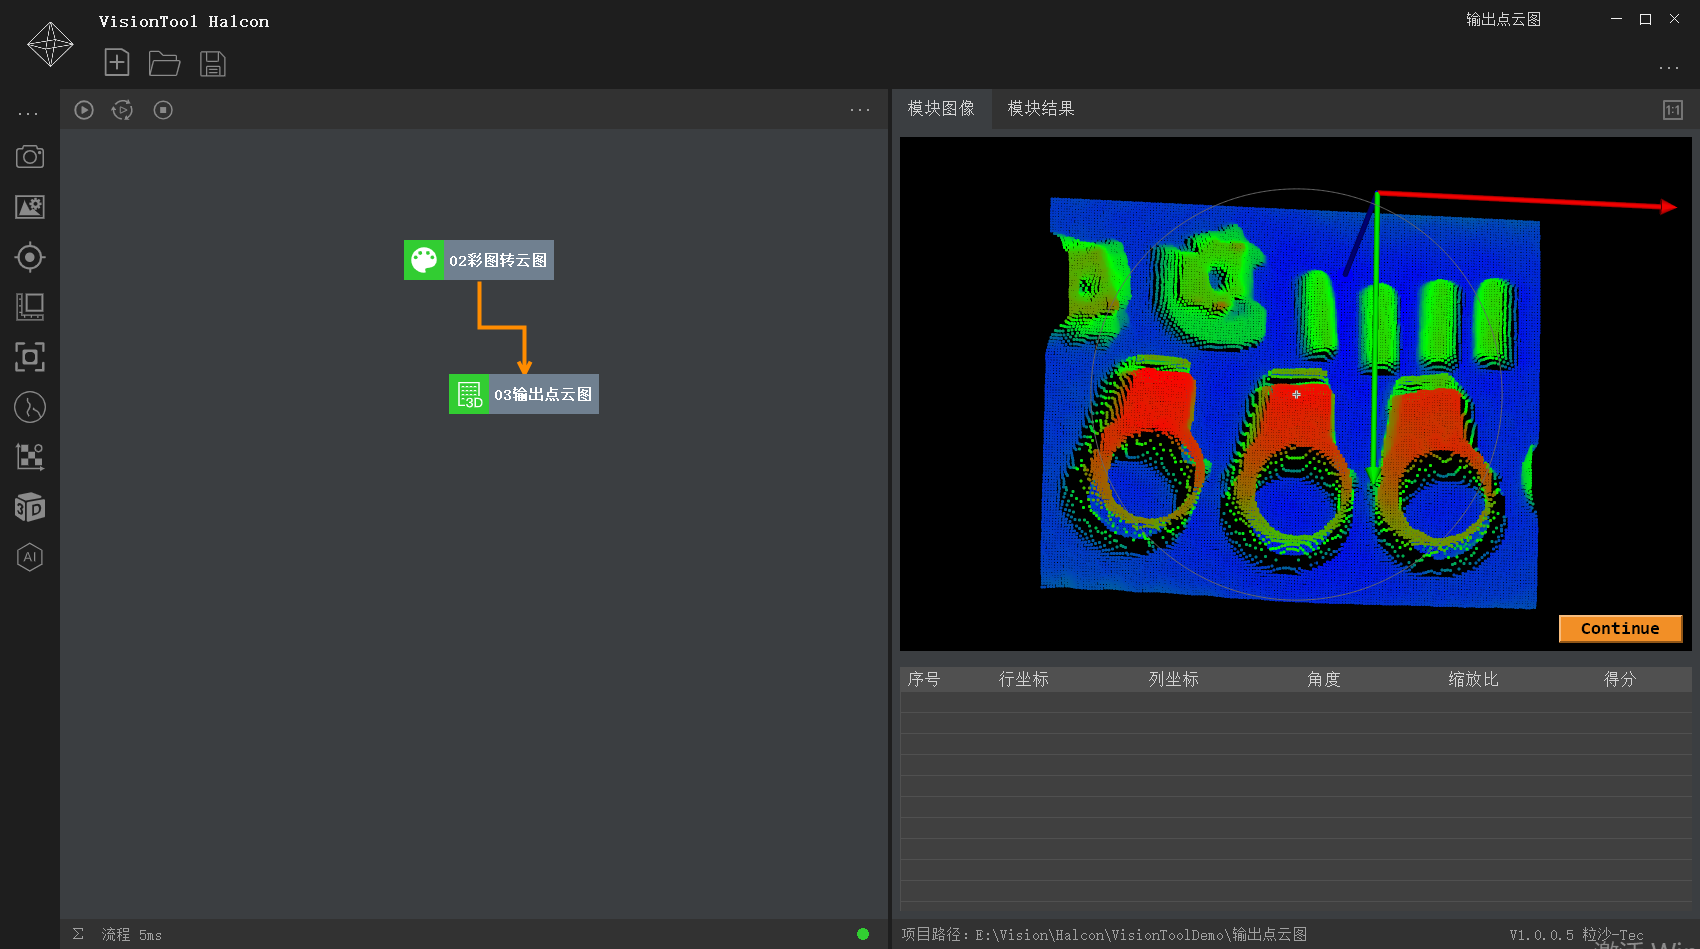1700x949 pixels.
Task: Open camera acquisition tools
Action: (x=30, y=157)
